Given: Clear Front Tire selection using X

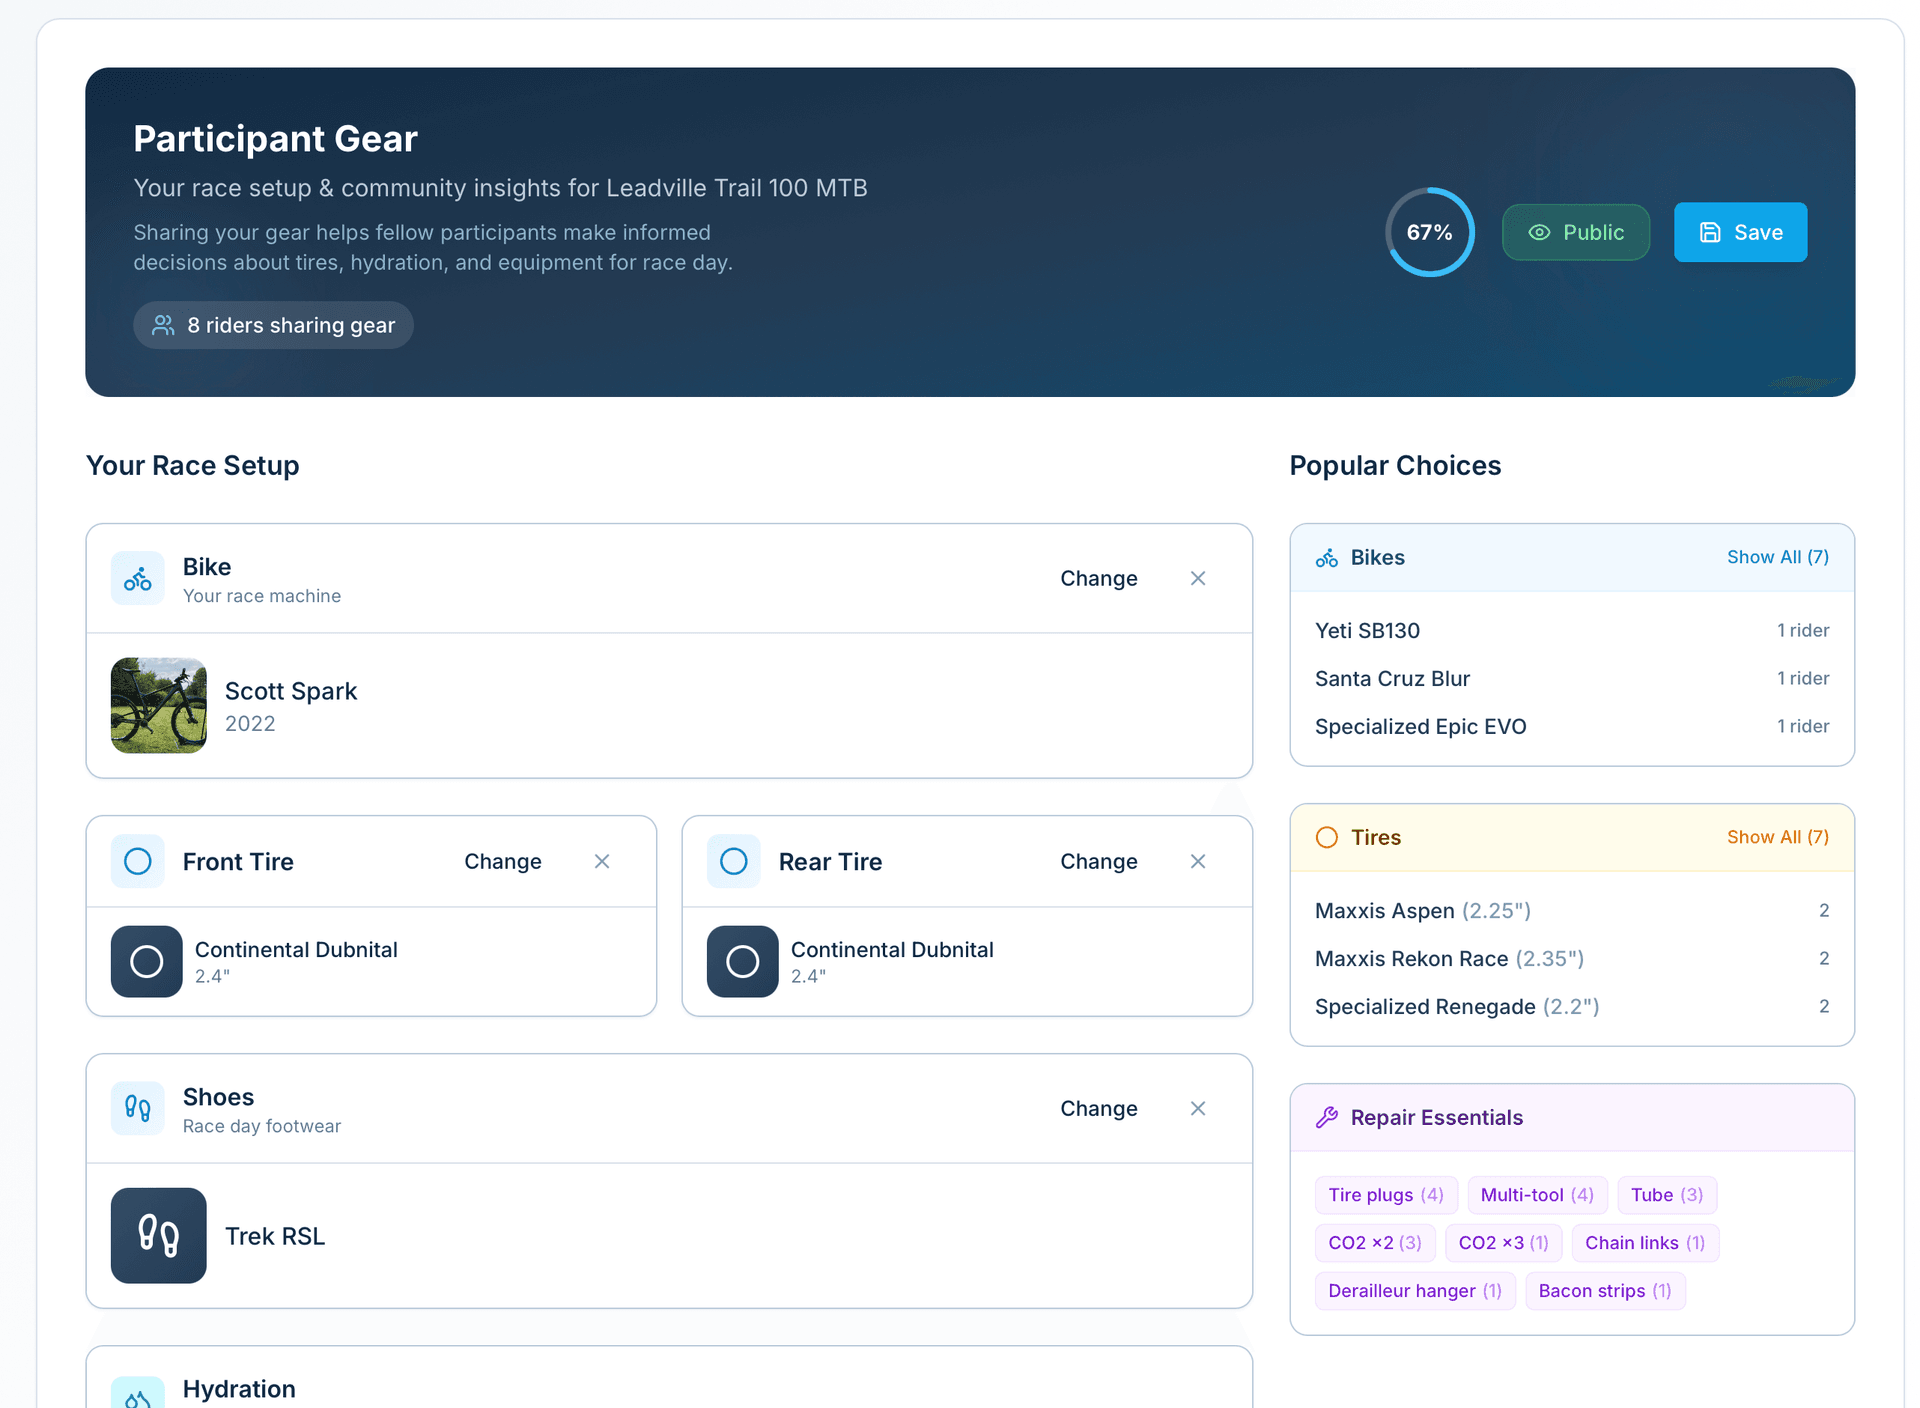Looking at the screenshot, I should coord(601,861).
